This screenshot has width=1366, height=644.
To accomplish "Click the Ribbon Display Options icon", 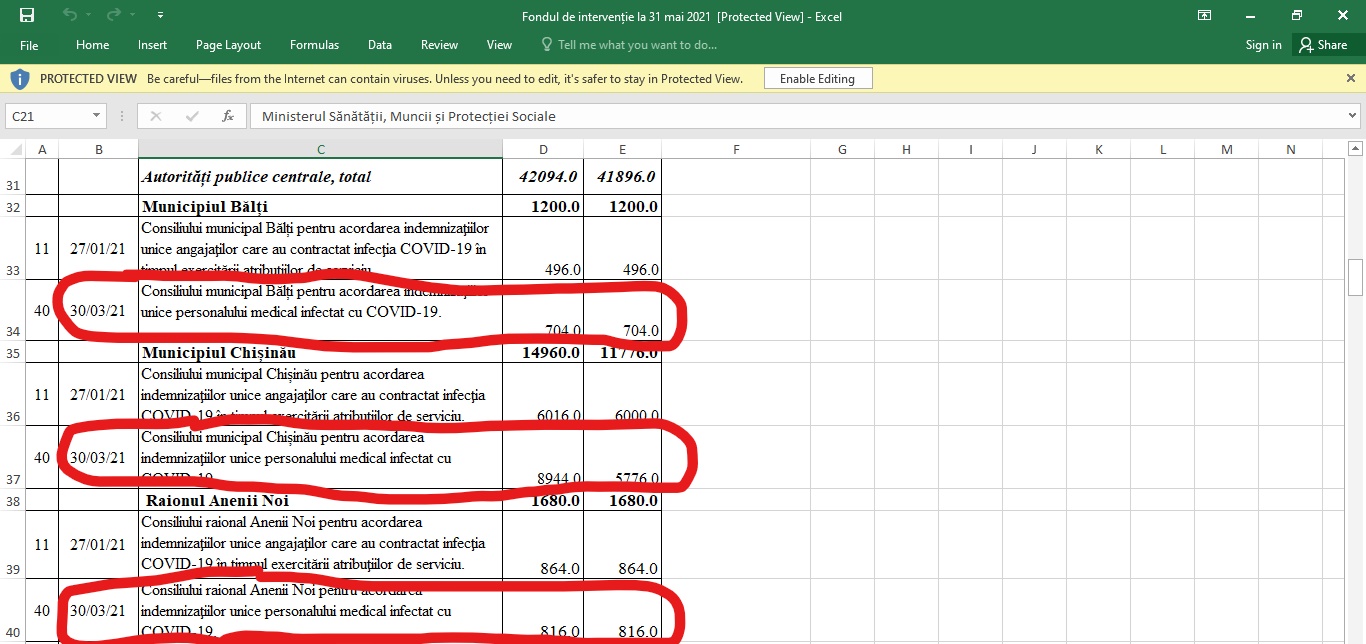I will point(1205,15).
